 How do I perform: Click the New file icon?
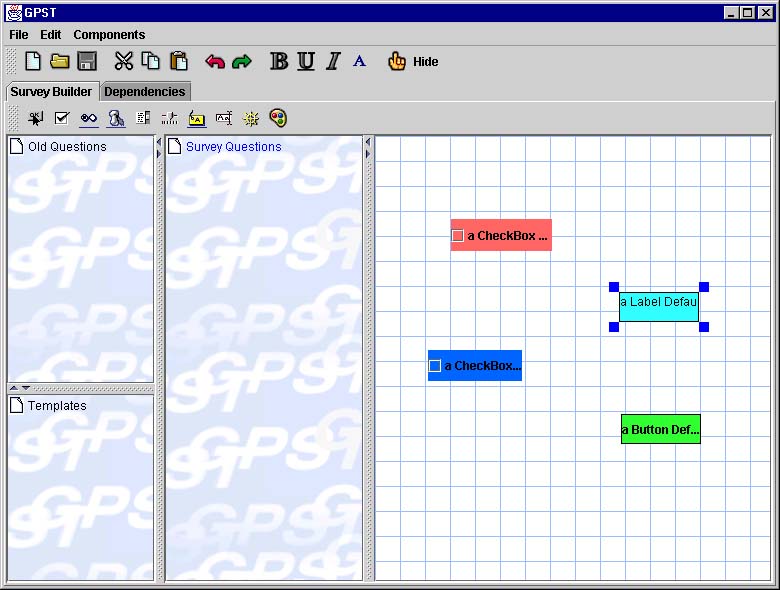click(x=33, y=61)
